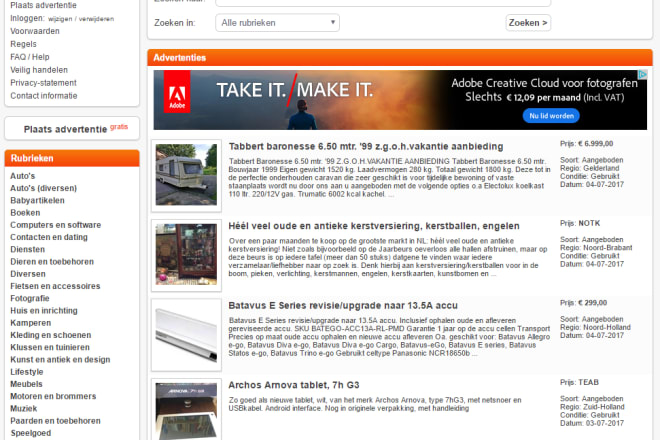Image resolution: width=660 pixels, height=440 pixels.
Task: Click the Regio: Noord-Holland text
Action: tap(595, 327)
